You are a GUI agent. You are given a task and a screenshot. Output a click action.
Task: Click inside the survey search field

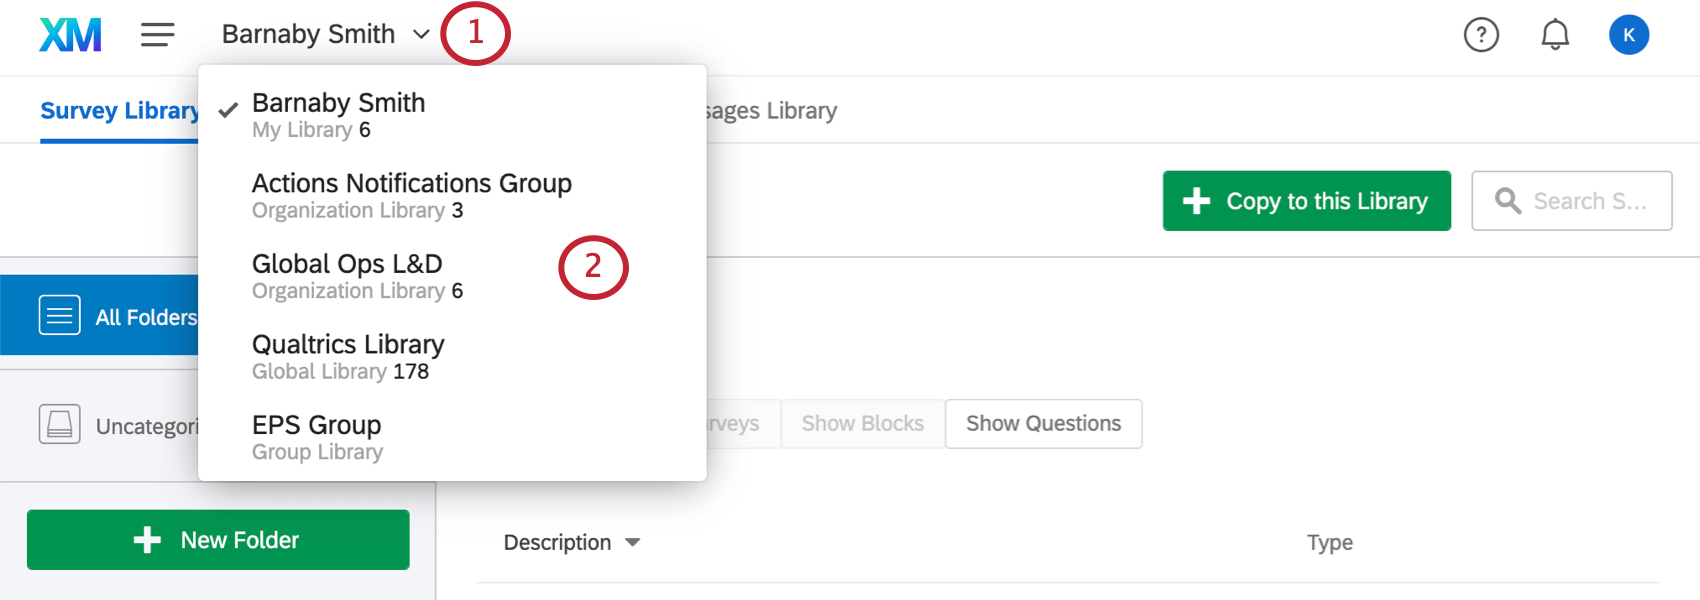tap(1590, 201)
